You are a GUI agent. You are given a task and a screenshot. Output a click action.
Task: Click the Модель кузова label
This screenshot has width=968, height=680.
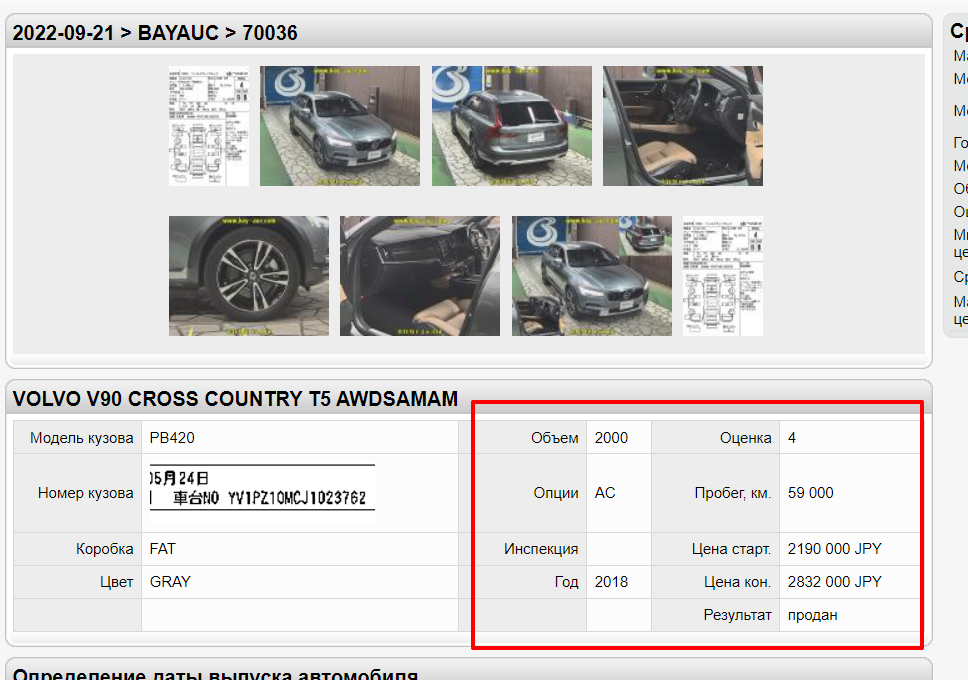click(81, 438)
